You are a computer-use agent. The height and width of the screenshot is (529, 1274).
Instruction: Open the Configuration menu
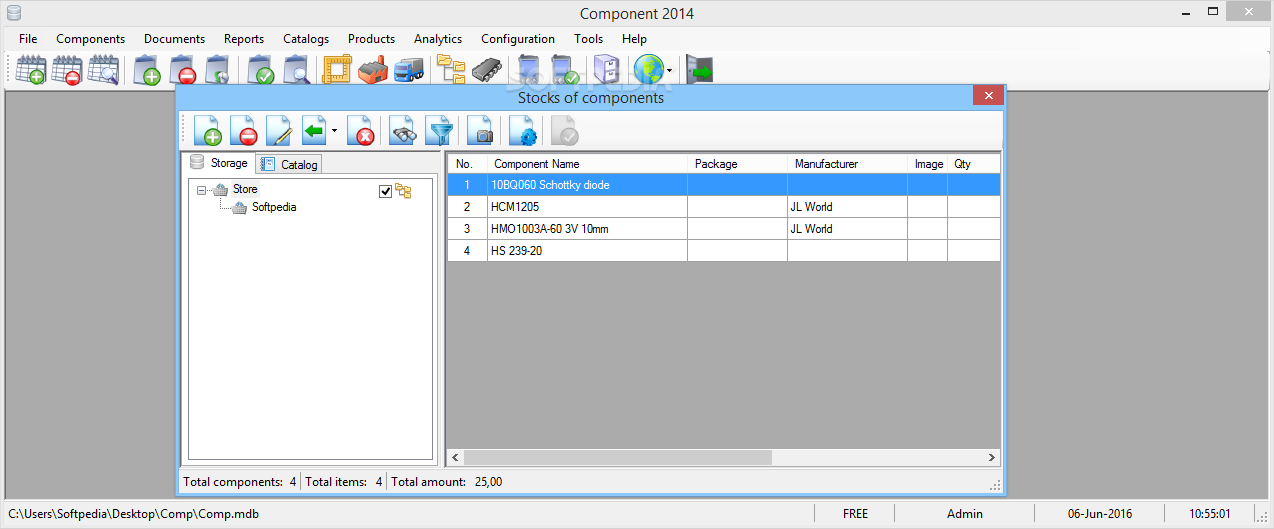[x=518, y=39]
